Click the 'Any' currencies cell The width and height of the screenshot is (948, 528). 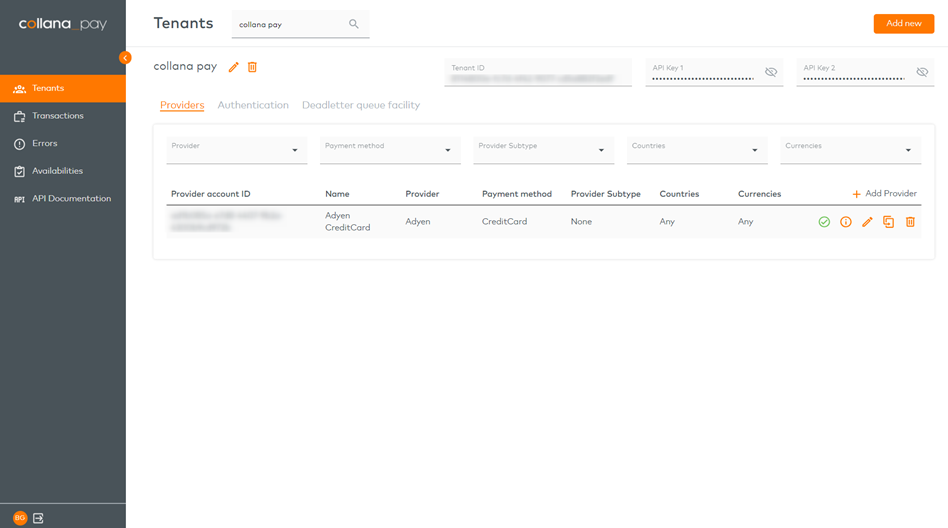coord(745,221)
